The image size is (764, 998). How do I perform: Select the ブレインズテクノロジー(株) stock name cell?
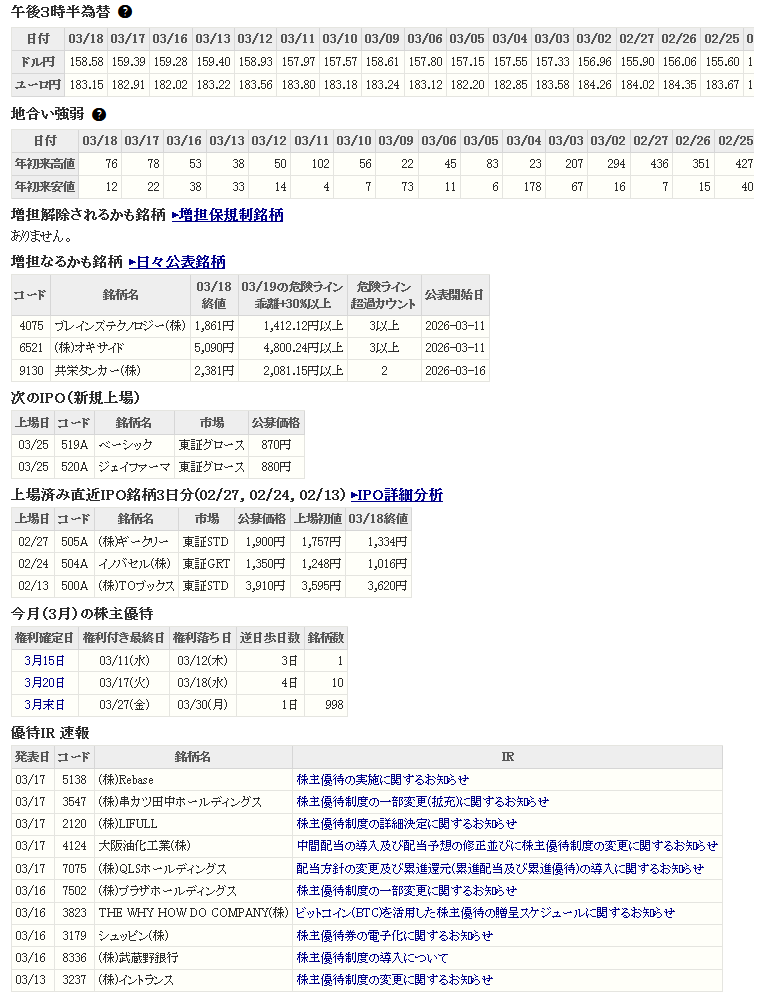point(120,325)
